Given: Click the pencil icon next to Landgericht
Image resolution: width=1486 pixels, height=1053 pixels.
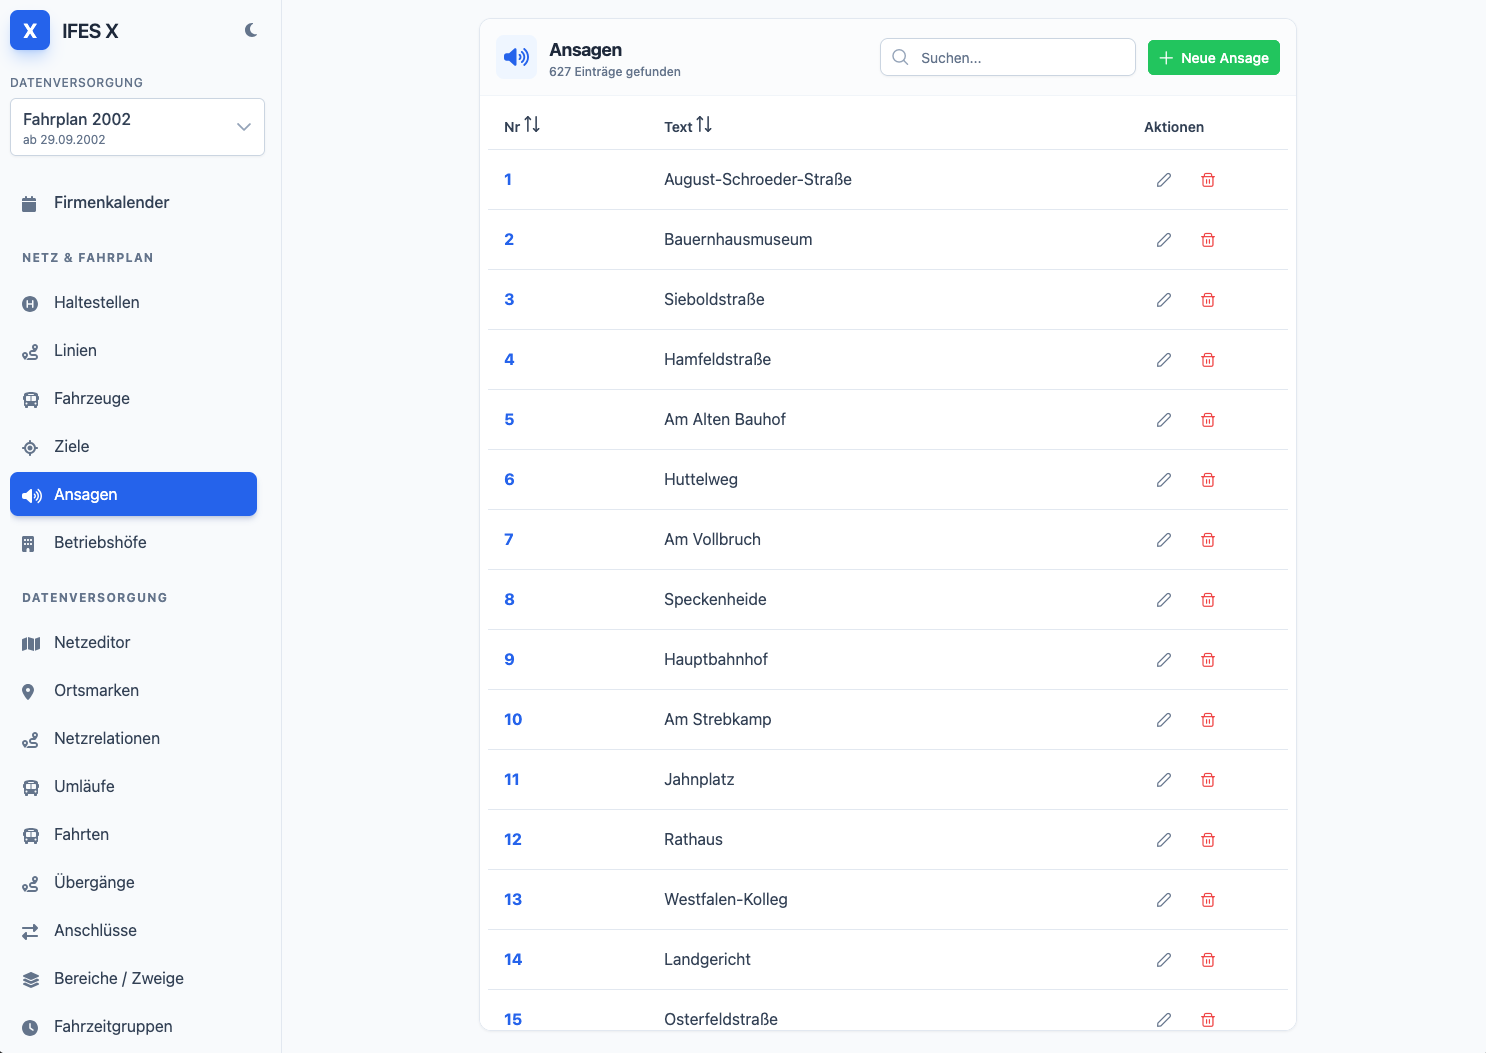Looking at the screenshot, I should 1164,960.
